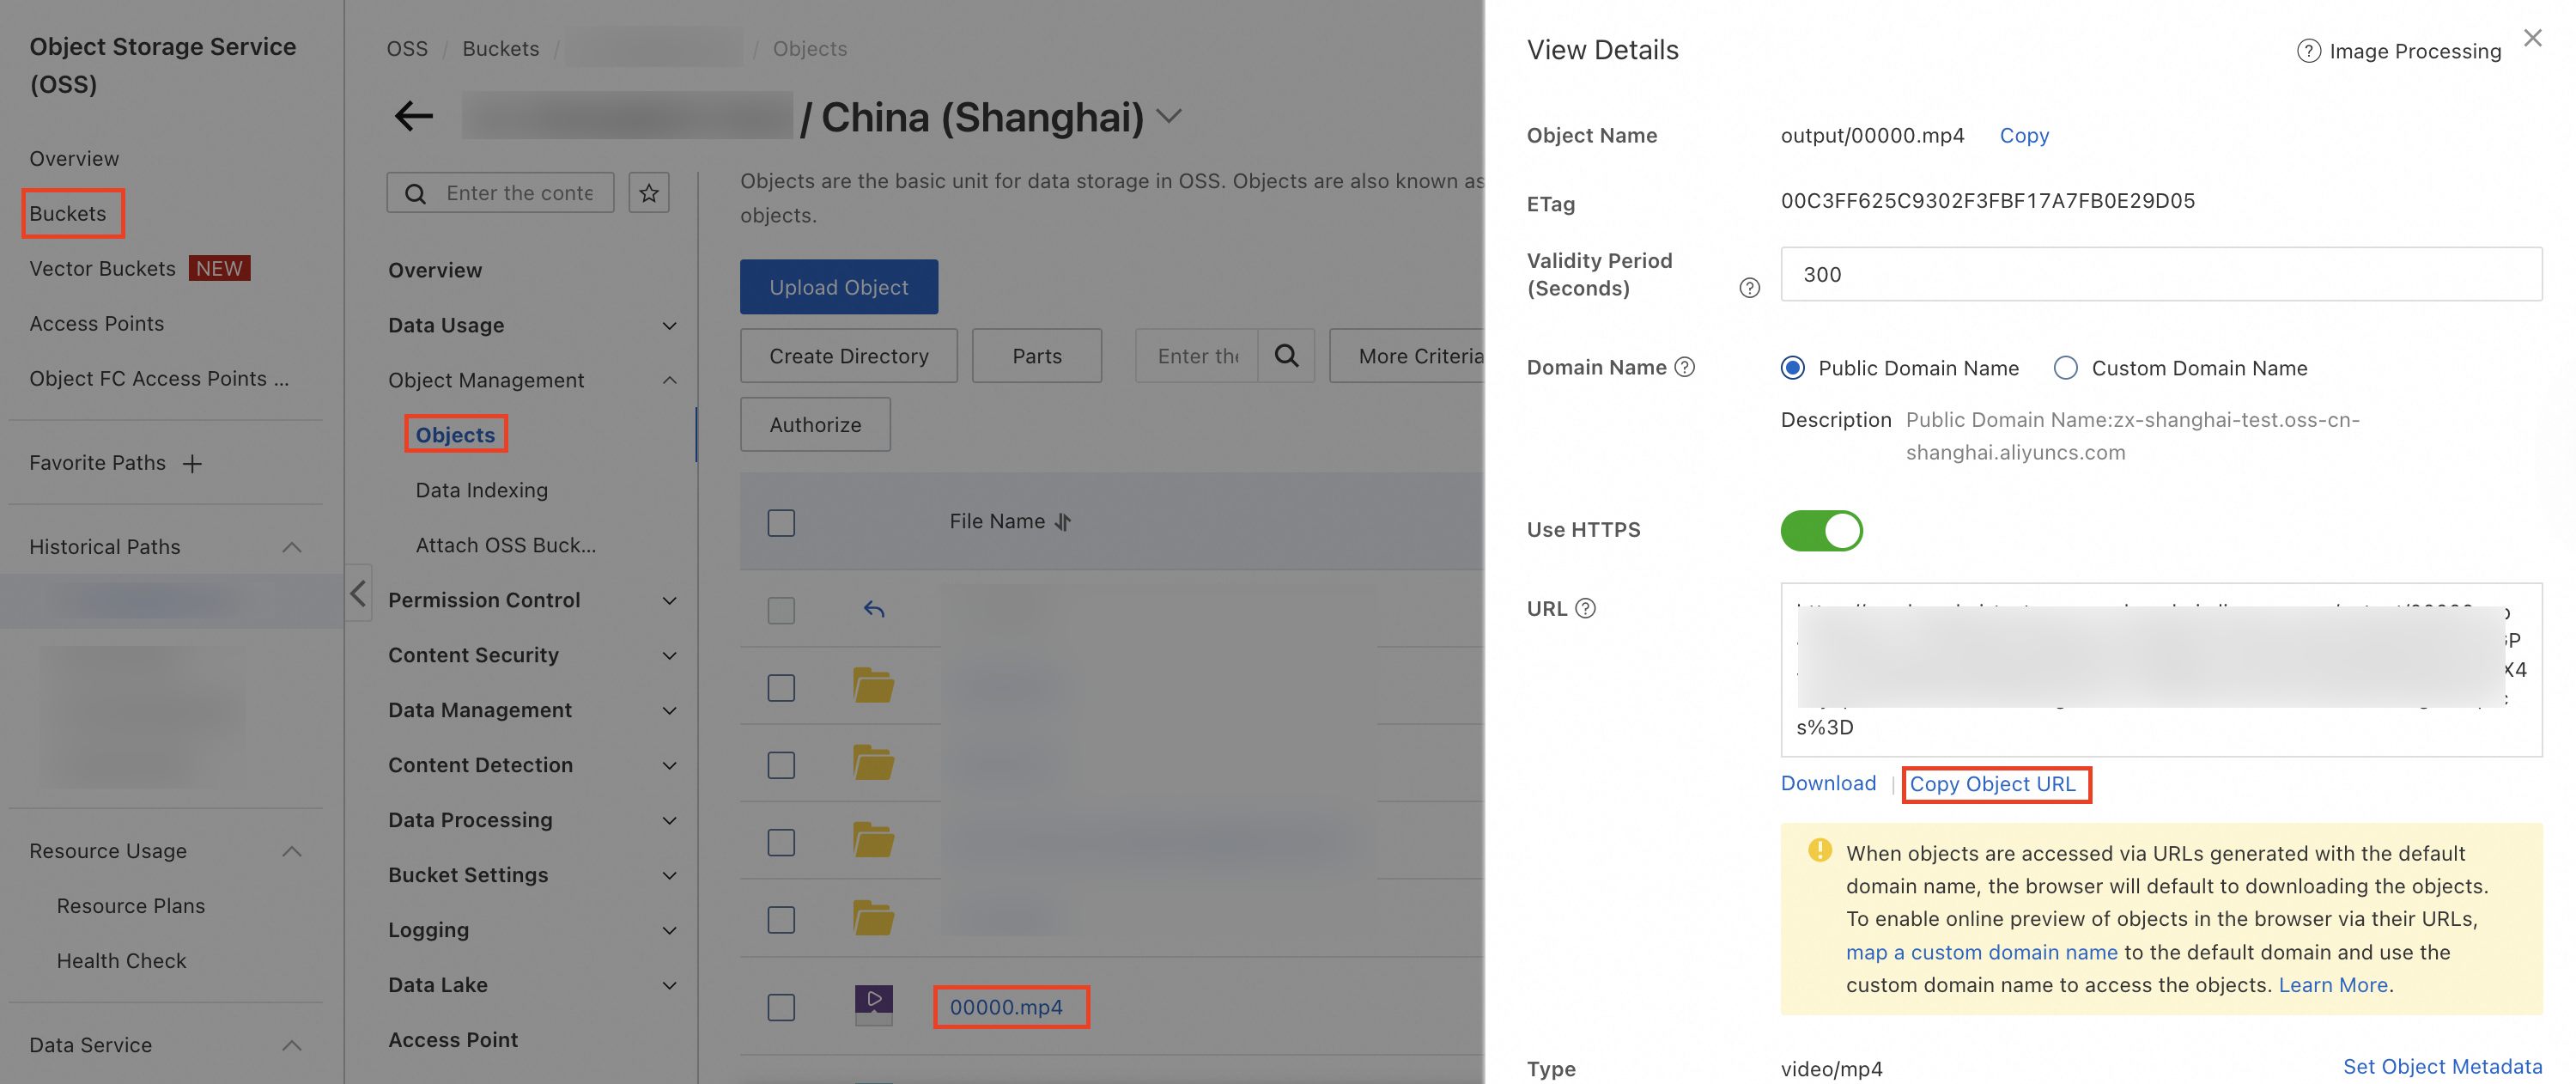Click the File Name sort icon
The image size is (2576, 1084).
pos(1063,522)
